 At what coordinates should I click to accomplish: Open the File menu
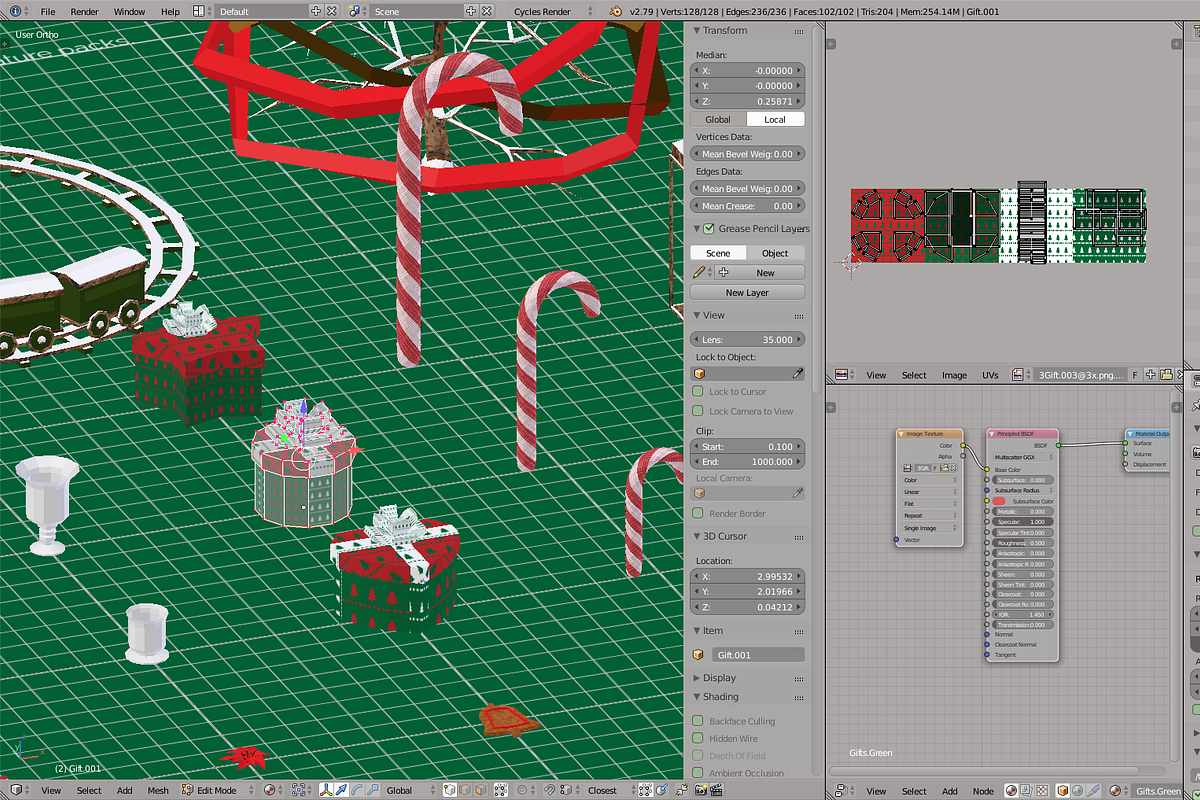pos(47,11)
